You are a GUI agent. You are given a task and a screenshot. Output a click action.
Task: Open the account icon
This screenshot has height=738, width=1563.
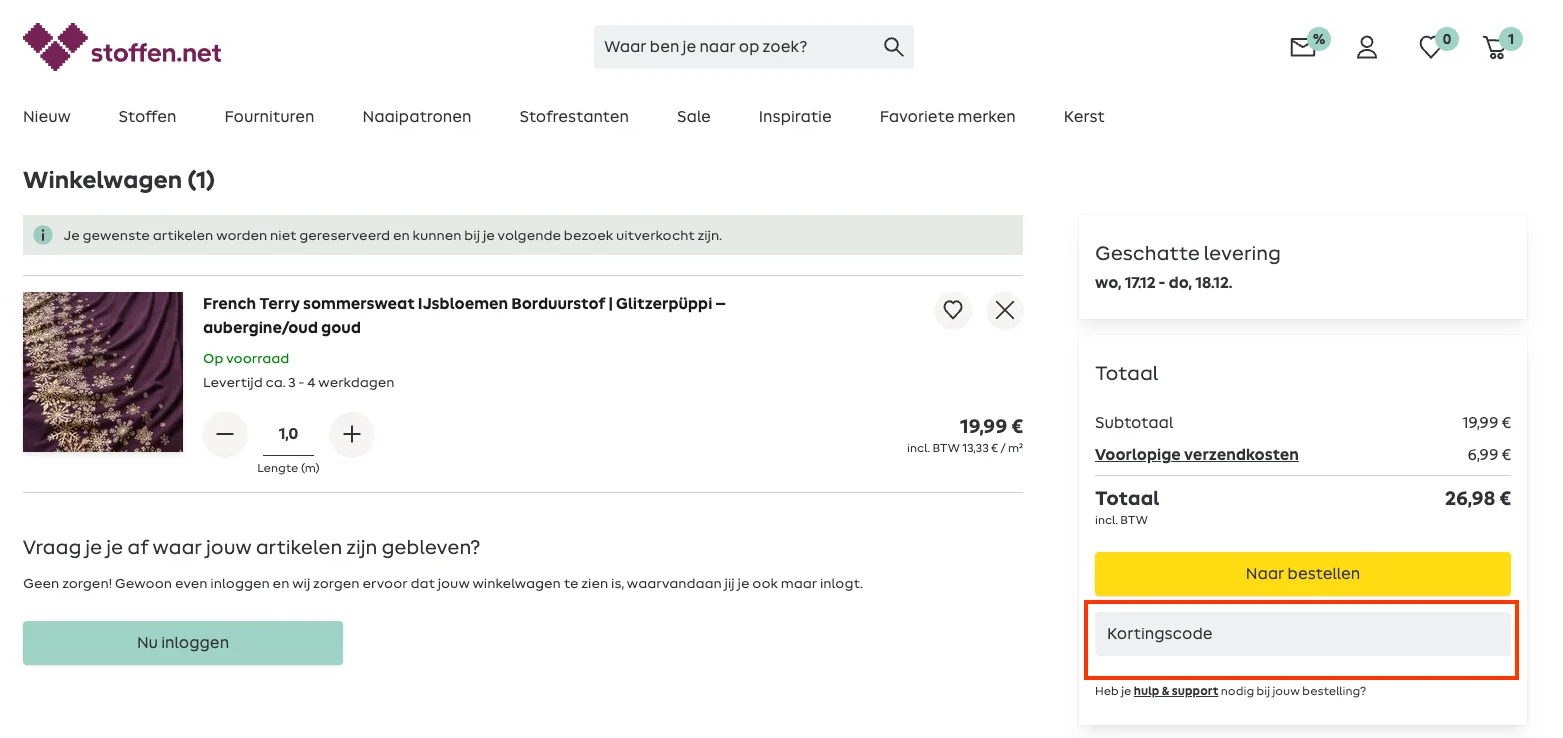[1366, 47]
